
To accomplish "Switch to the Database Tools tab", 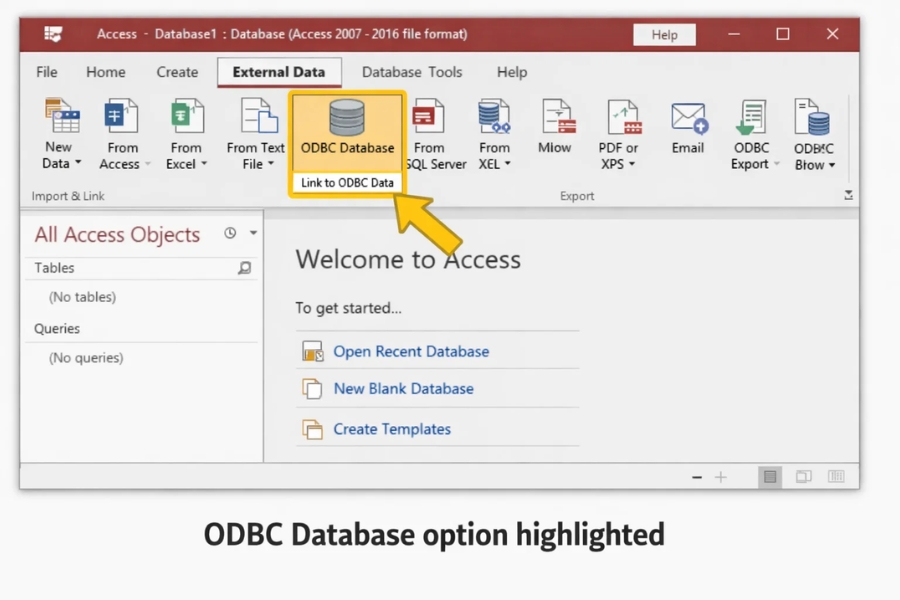I will (412, 72).
